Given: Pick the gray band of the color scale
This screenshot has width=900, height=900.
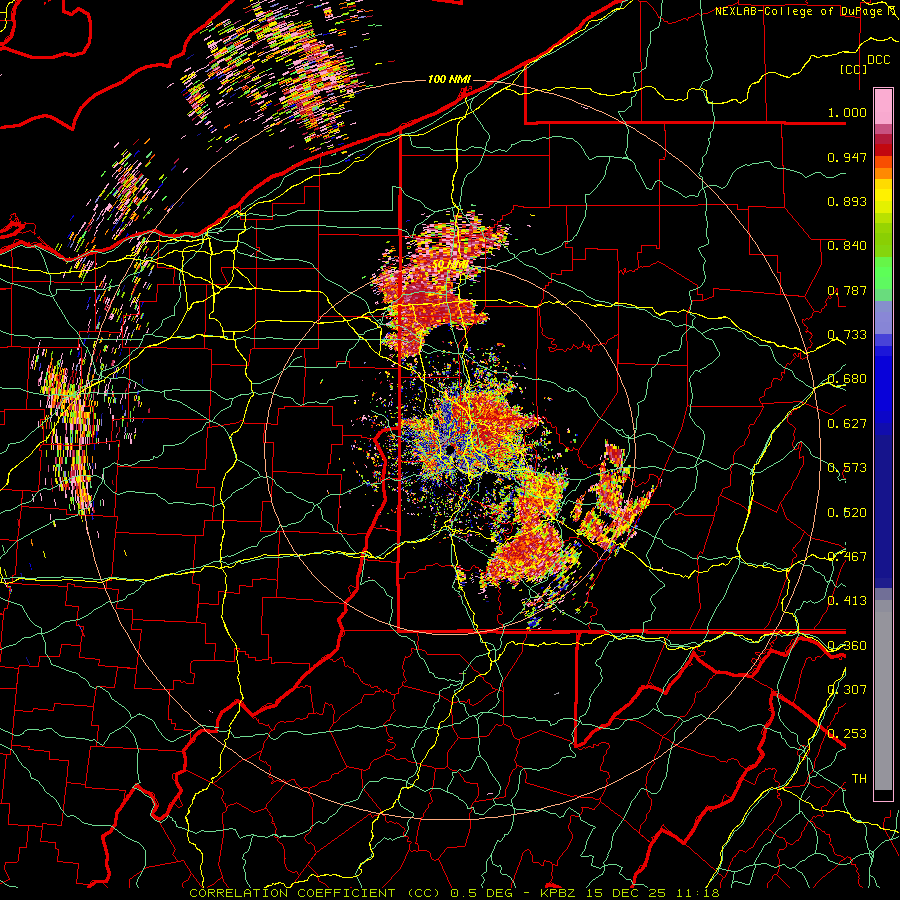Looking at the screenshot, I should (x=883, y=695).
